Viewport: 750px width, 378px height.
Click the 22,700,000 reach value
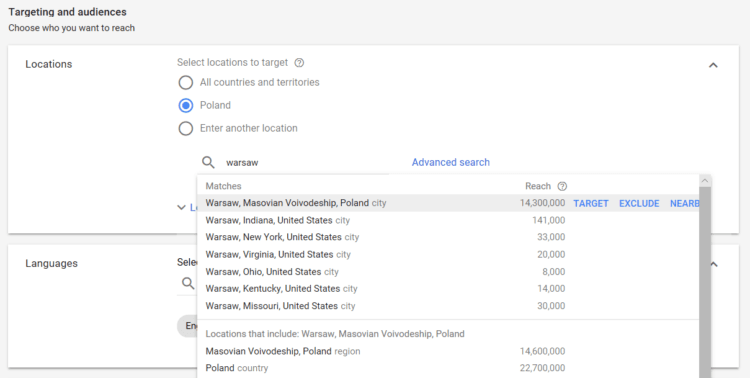(x=542, y=368)
